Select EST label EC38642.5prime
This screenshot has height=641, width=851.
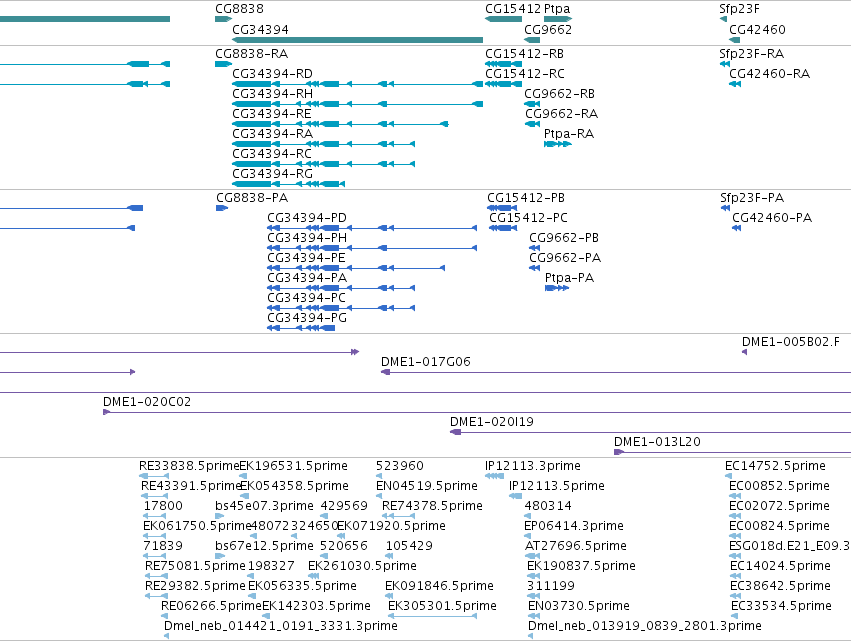click(780, 586)
